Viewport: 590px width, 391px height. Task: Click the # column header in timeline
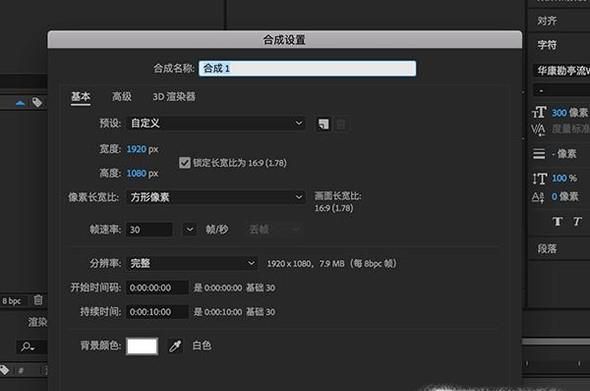(21, 371)
